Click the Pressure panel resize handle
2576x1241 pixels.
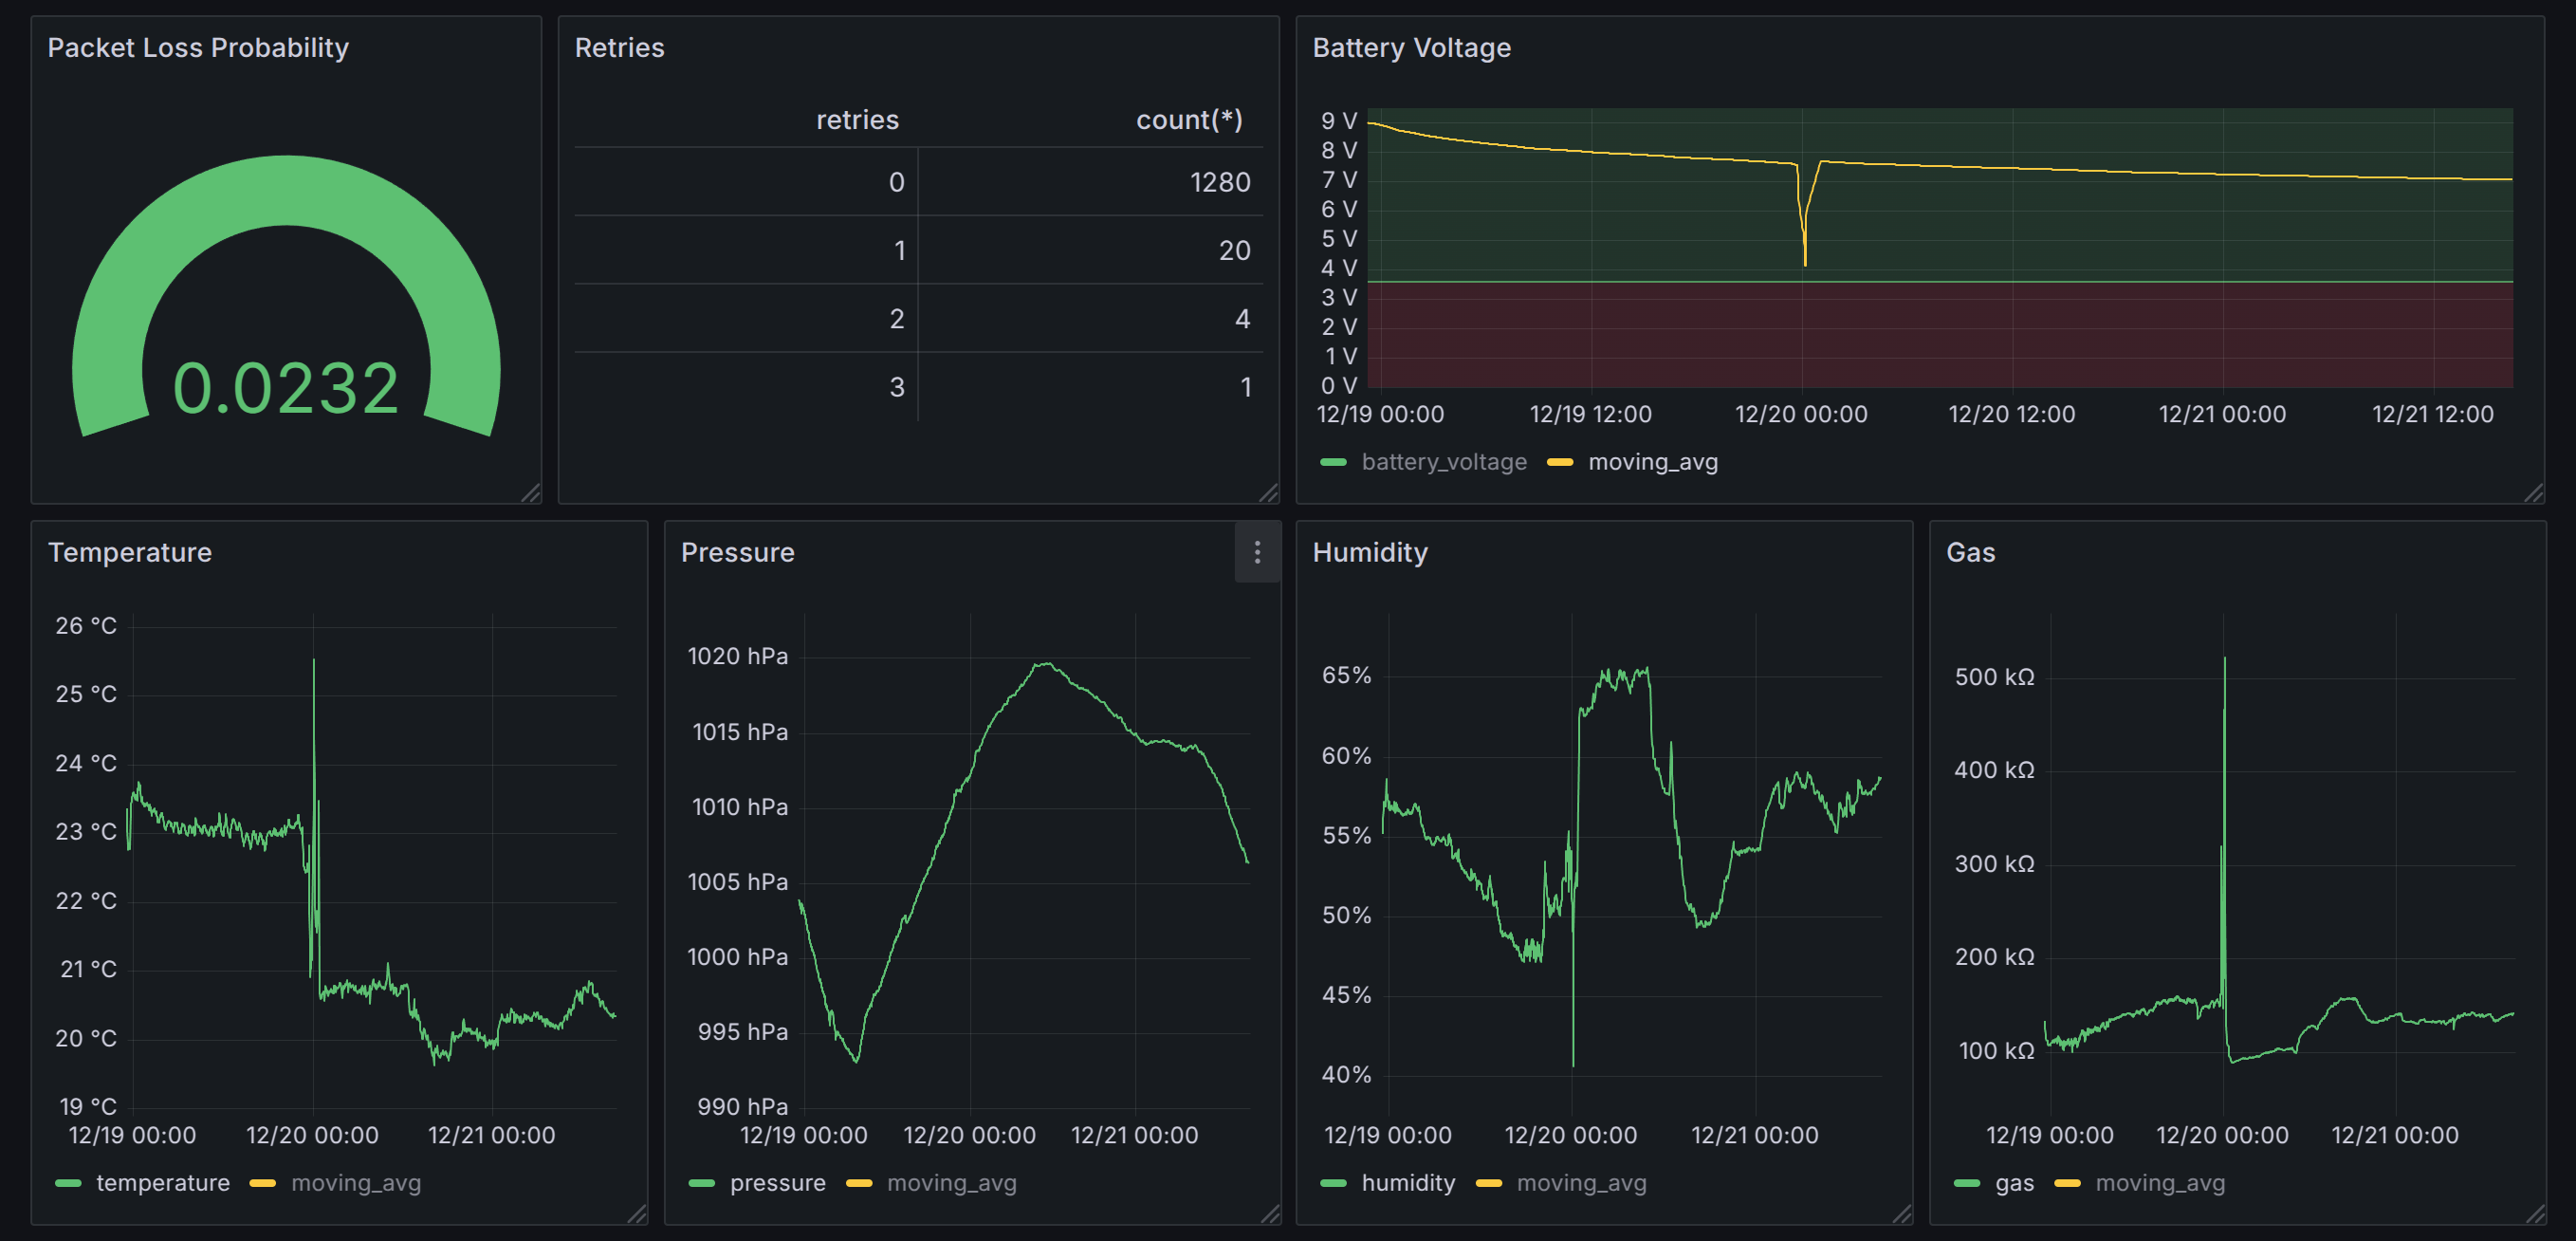coord(1270,1214)
